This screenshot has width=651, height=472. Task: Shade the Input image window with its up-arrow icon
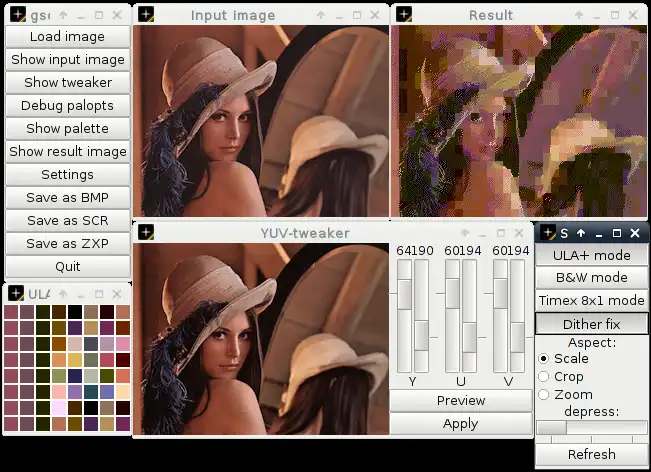(x=321, y=15)
